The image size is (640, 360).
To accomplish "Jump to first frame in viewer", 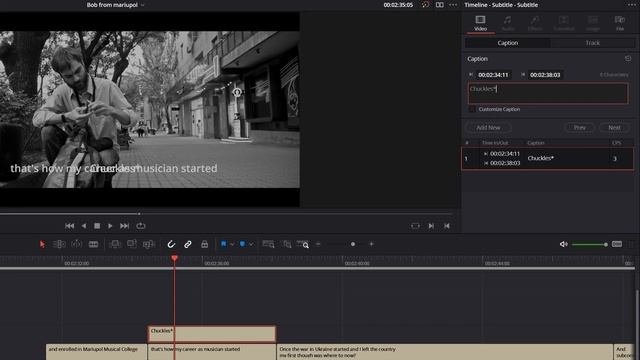I will (69, 226).
